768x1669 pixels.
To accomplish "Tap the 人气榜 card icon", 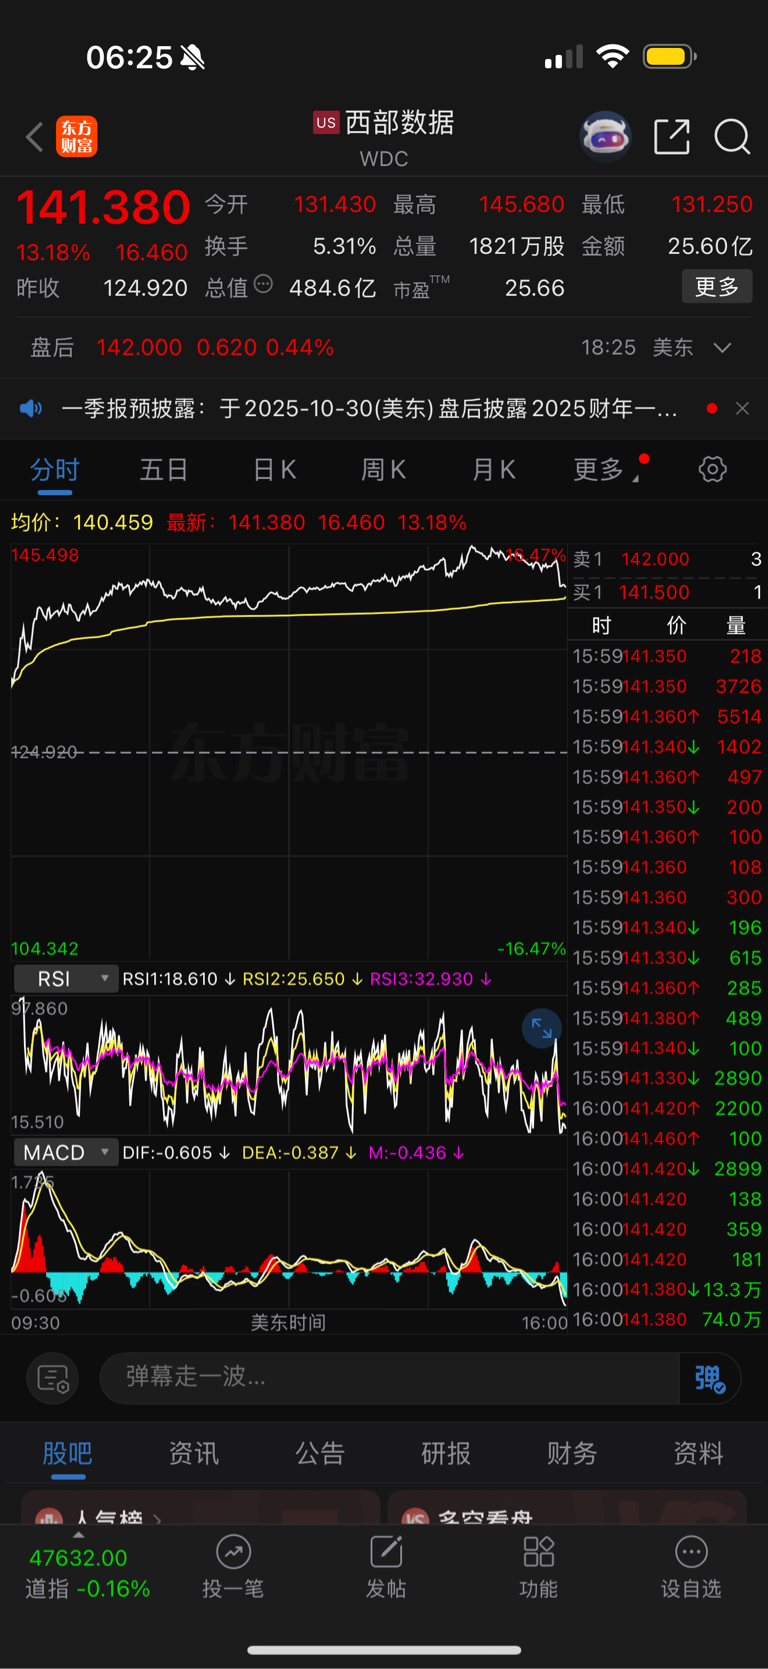I will (50, 1518).
